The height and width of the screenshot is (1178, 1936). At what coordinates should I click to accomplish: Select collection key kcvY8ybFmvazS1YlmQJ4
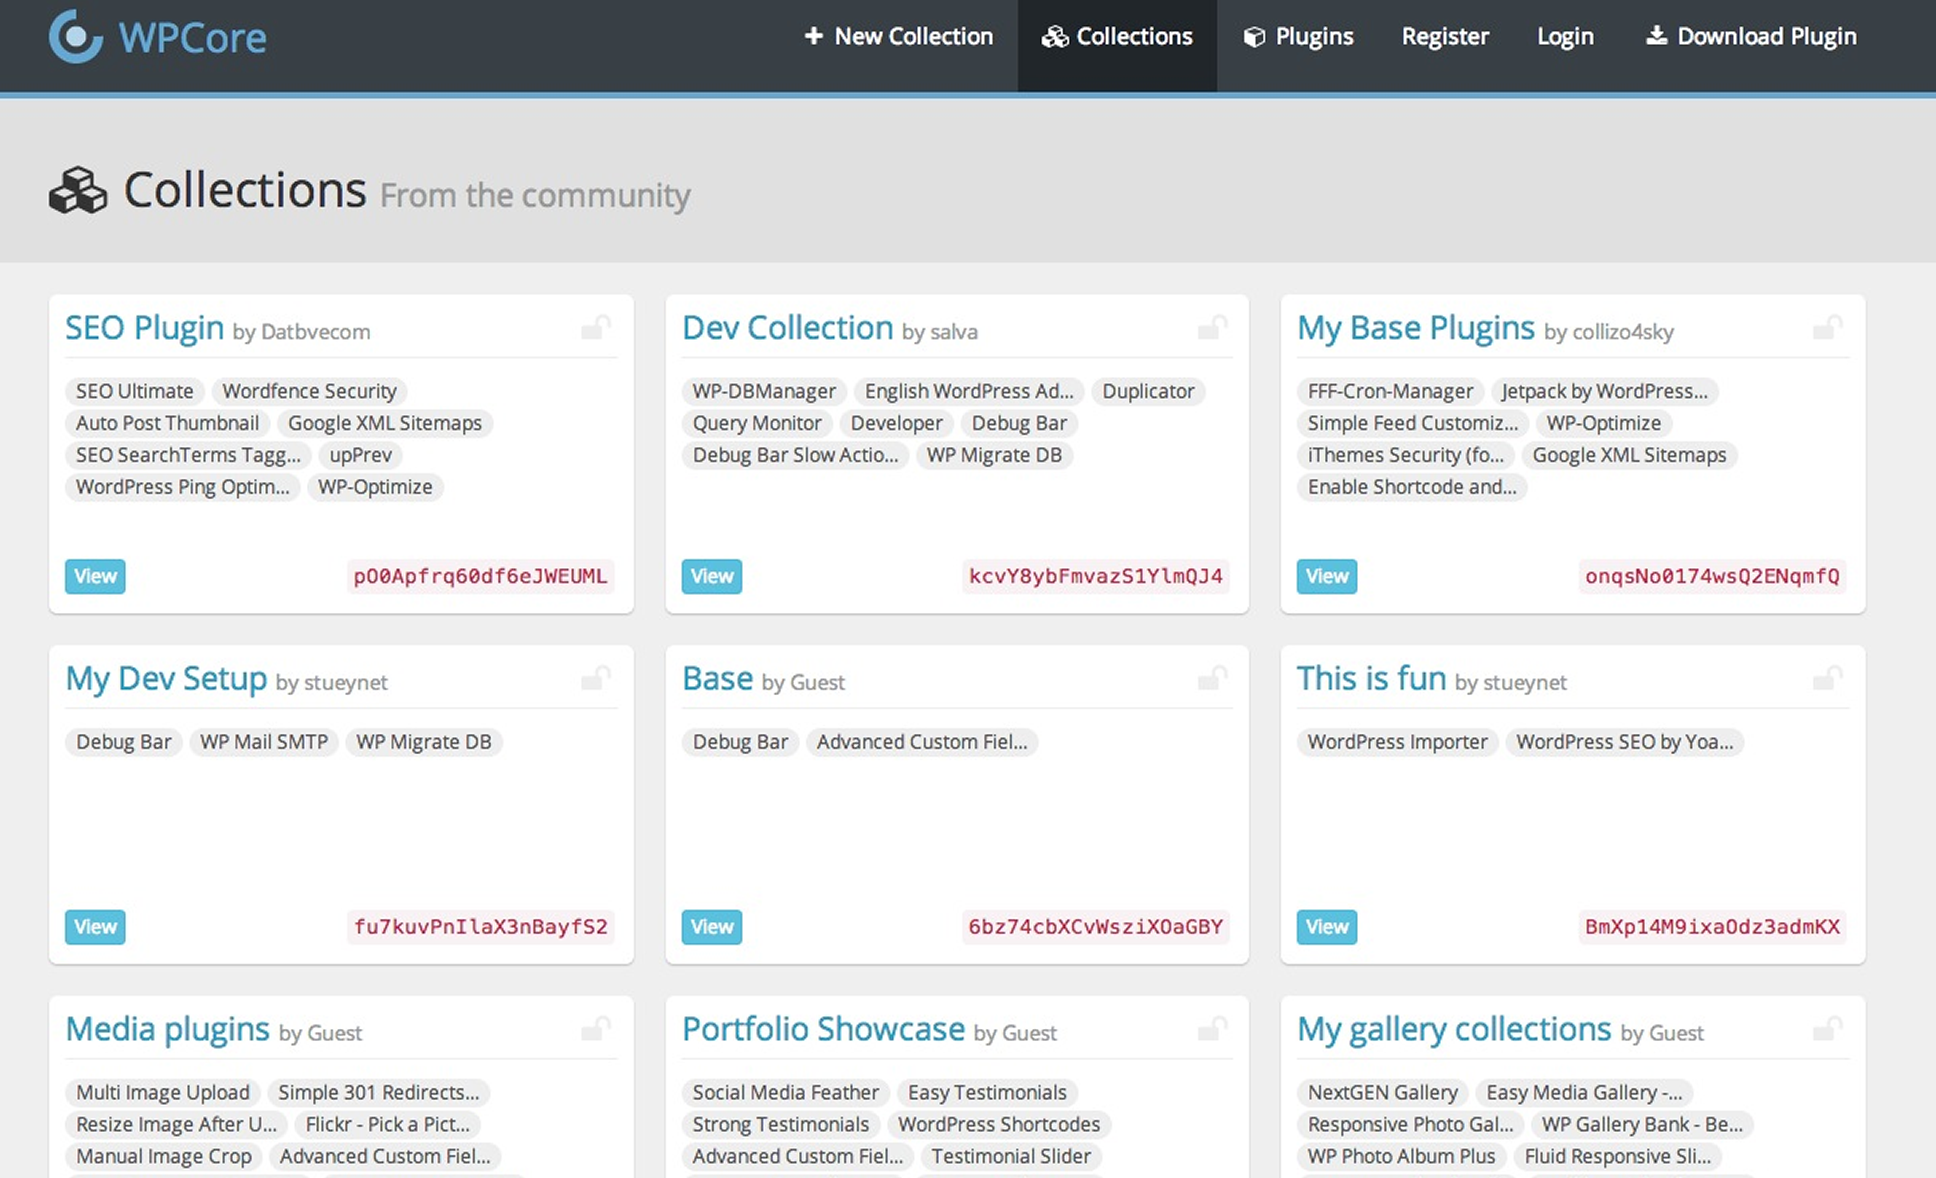tap(1095, 576)
